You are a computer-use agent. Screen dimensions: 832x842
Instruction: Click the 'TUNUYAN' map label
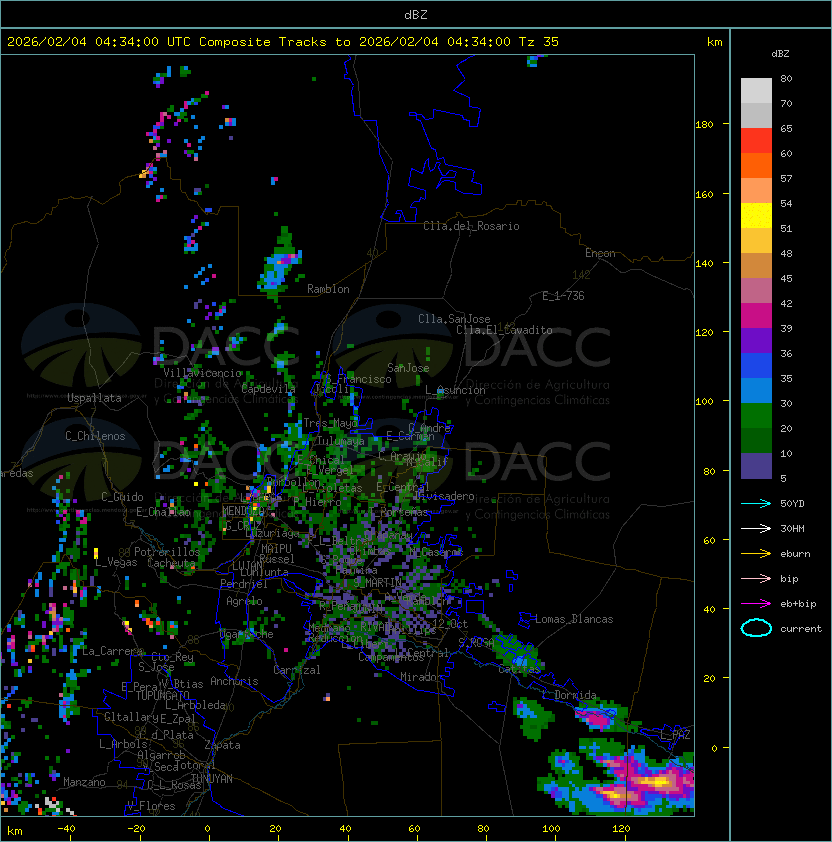tap(212, 779)
